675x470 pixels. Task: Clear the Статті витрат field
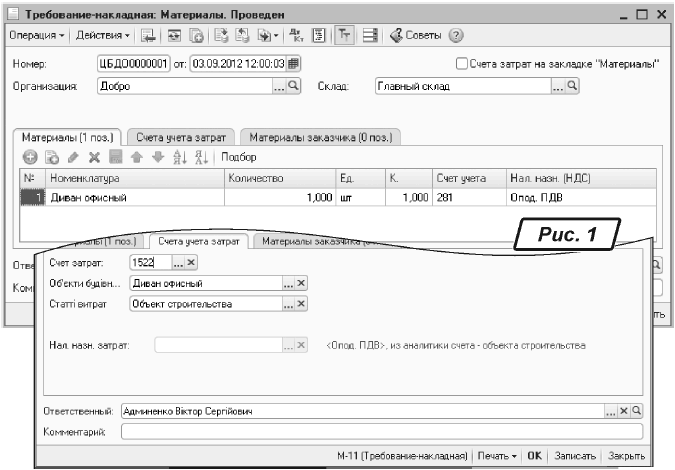(x=300, y=304)
